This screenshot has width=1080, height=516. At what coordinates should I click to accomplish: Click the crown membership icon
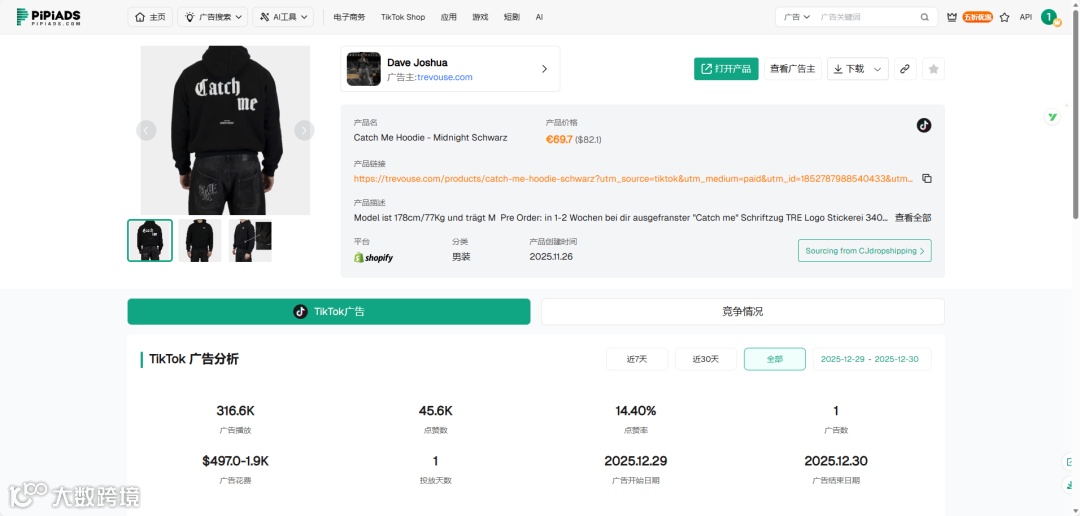click(952, 17)
